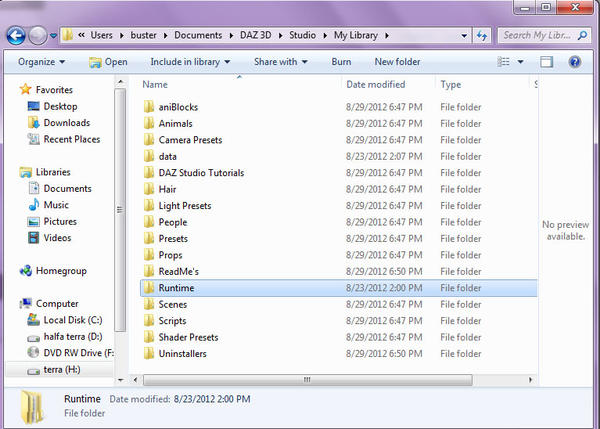
Task: Expand arrow after Documents breadcrumb
Action: click(231, 36)
